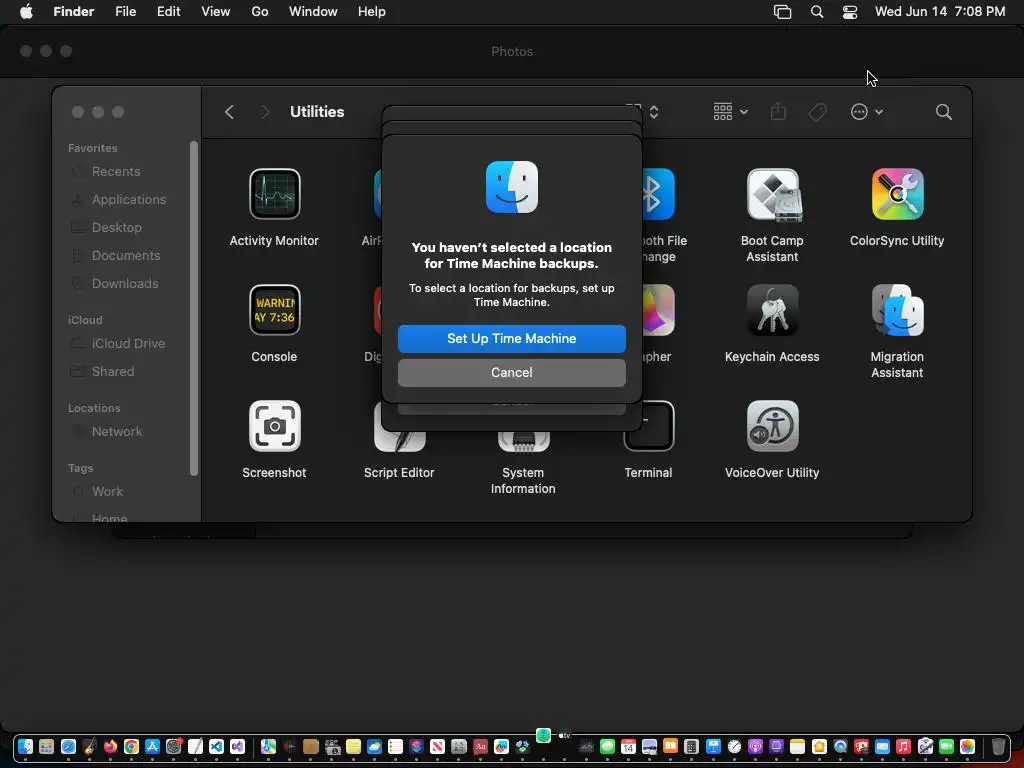Open the Group By dropdown in toolbar
This screenshot has height=768, width=1024.
[x=730, y=112]
